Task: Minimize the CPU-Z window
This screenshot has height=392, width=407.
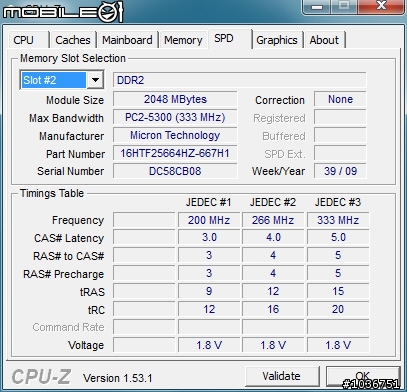Action: pyautogui.click(x=317, y=6)
